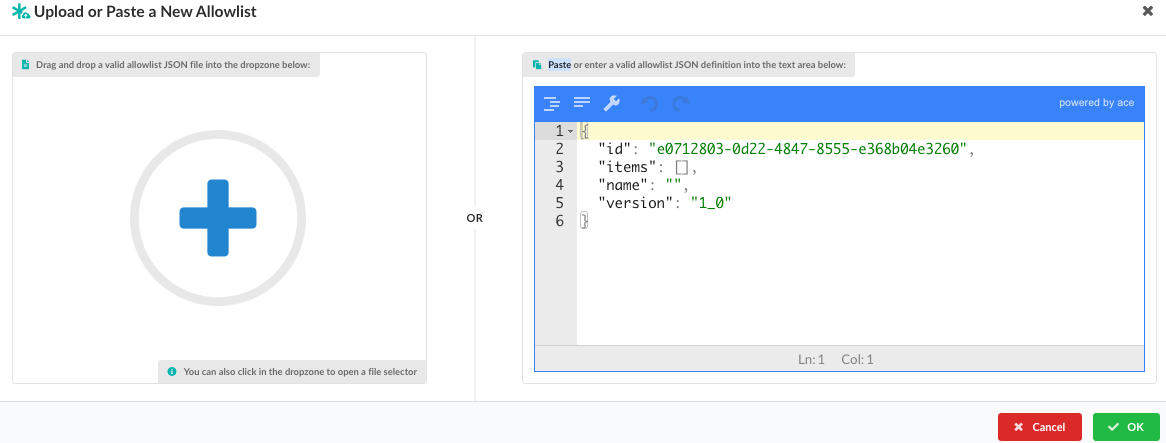Viewport: 1166px width, 443px height.
Task: Open the 'powered by ace' link
Action: (1096, 103)
